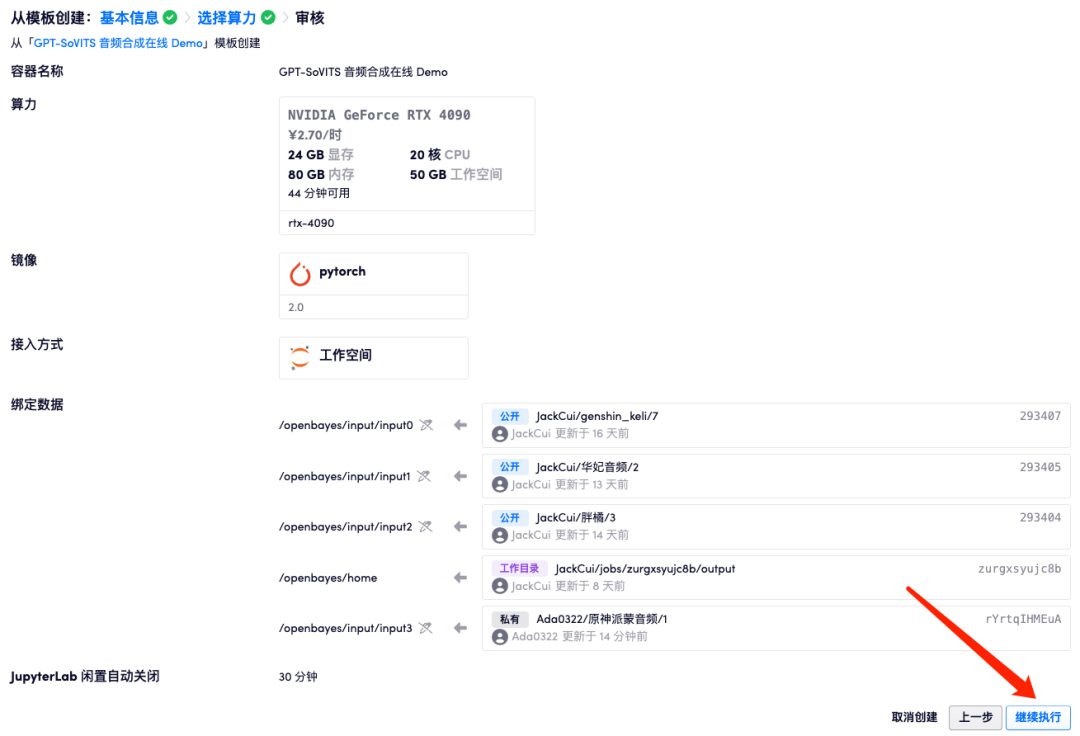Select the 审核 step label

[309, 17]
